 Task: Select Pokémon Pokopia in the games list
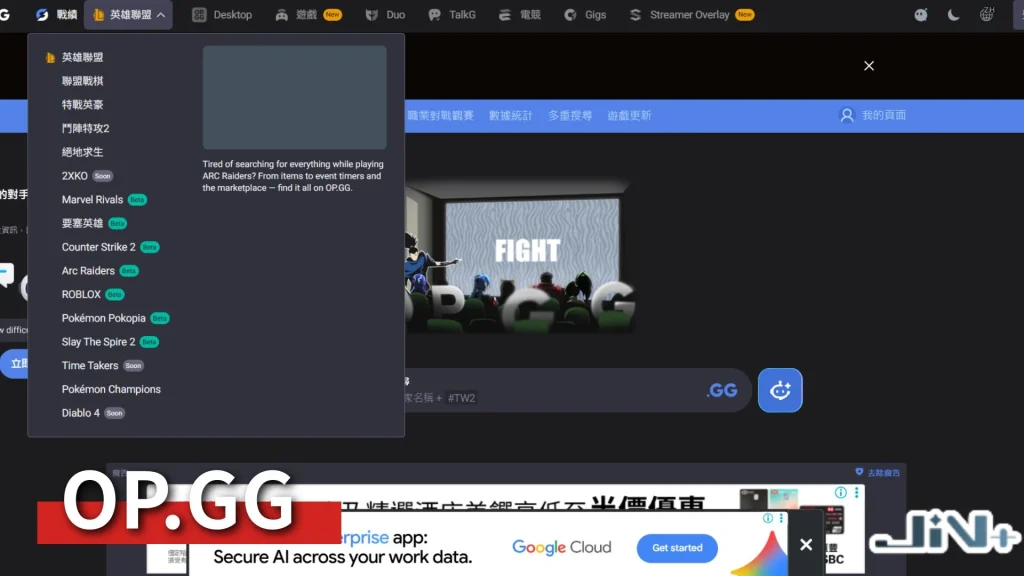[x=104, y=318]
